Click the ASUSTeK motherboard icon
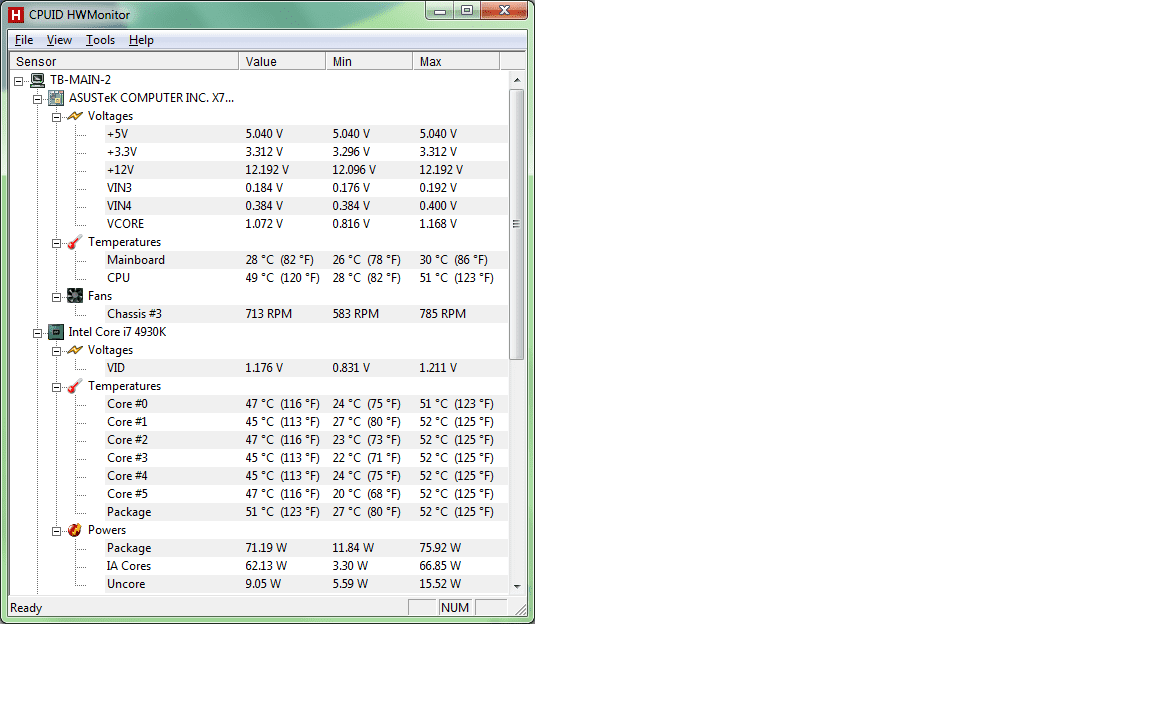 pyautogui.click(x=56, y=98)
